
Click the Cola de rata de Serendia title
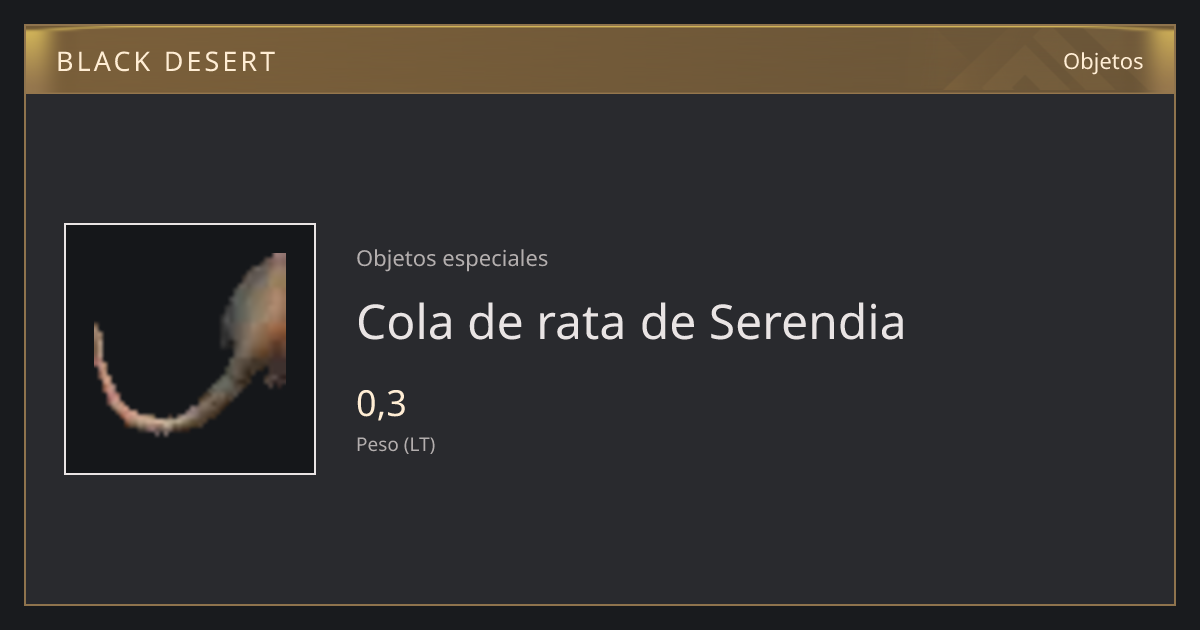pos(631,322)
